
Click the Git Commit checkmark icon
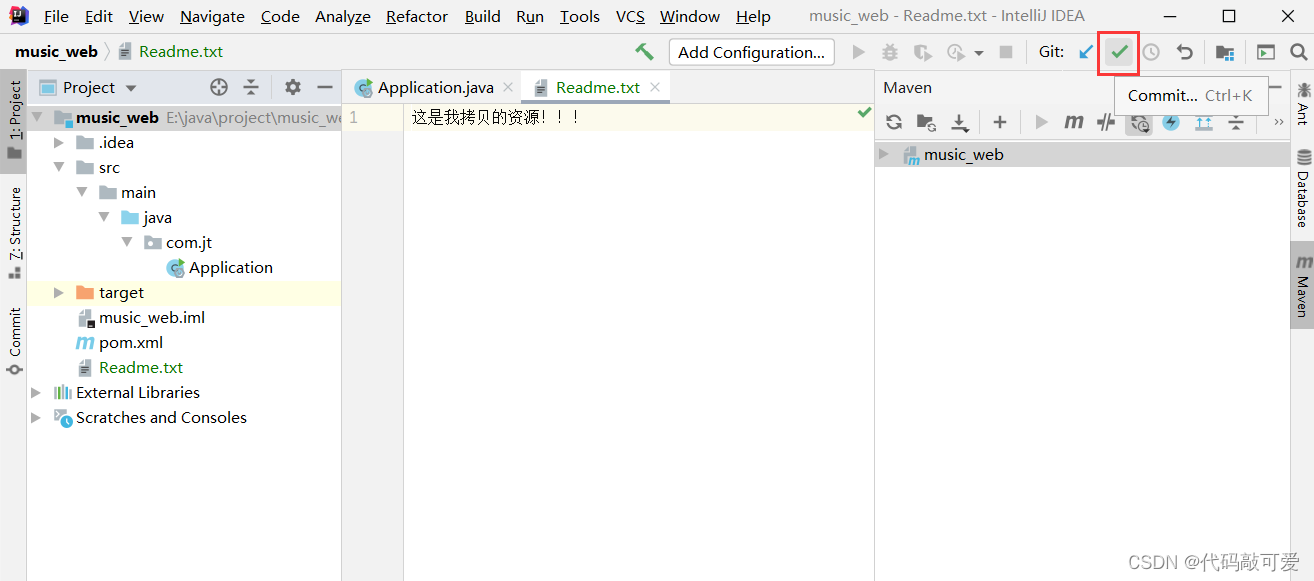pos(1119,52)
